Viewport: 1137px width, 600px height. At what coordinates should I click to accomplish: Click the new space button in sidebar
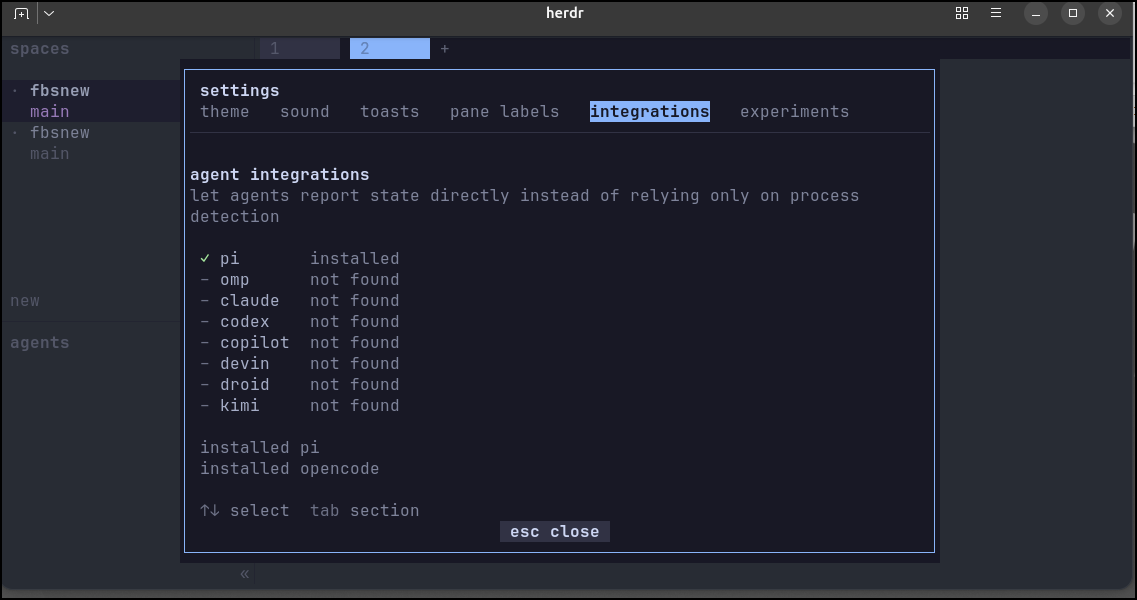click(x=25, y=300)
